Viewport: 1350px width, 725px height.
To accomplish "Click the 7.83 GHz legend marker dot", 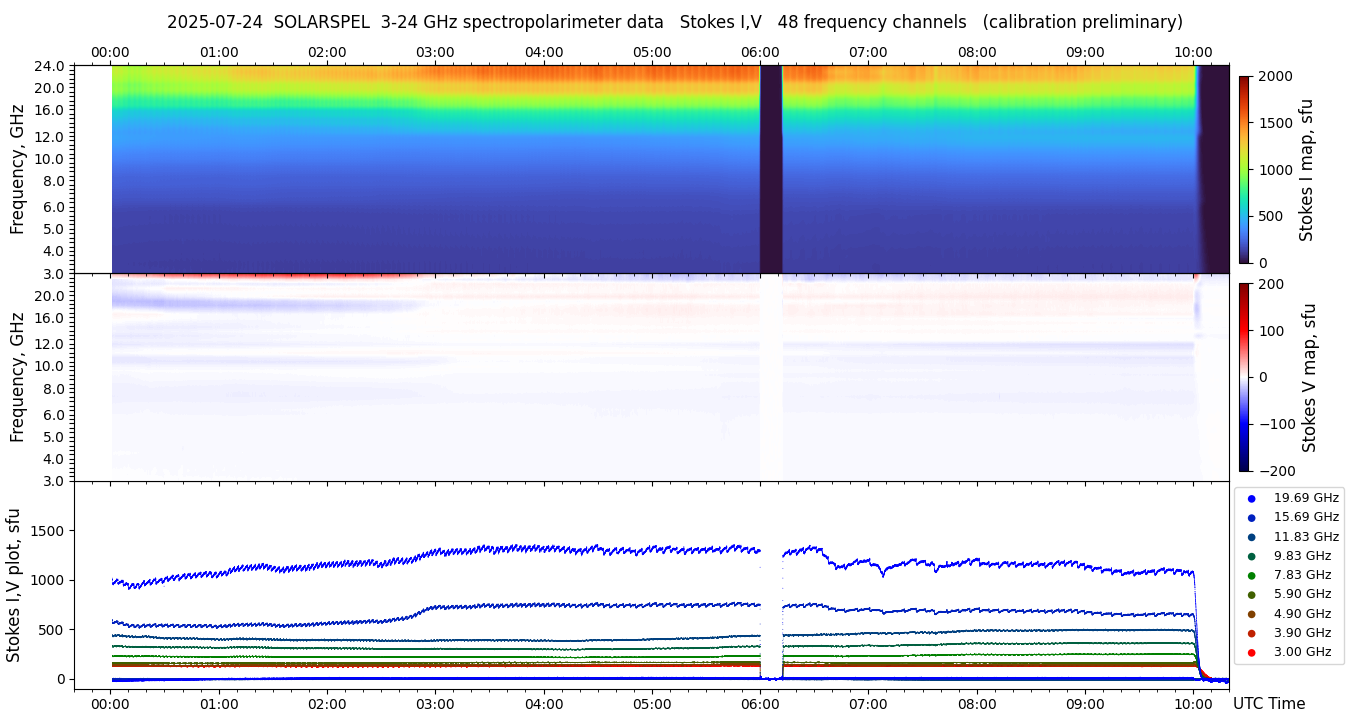I will 1251,575.
